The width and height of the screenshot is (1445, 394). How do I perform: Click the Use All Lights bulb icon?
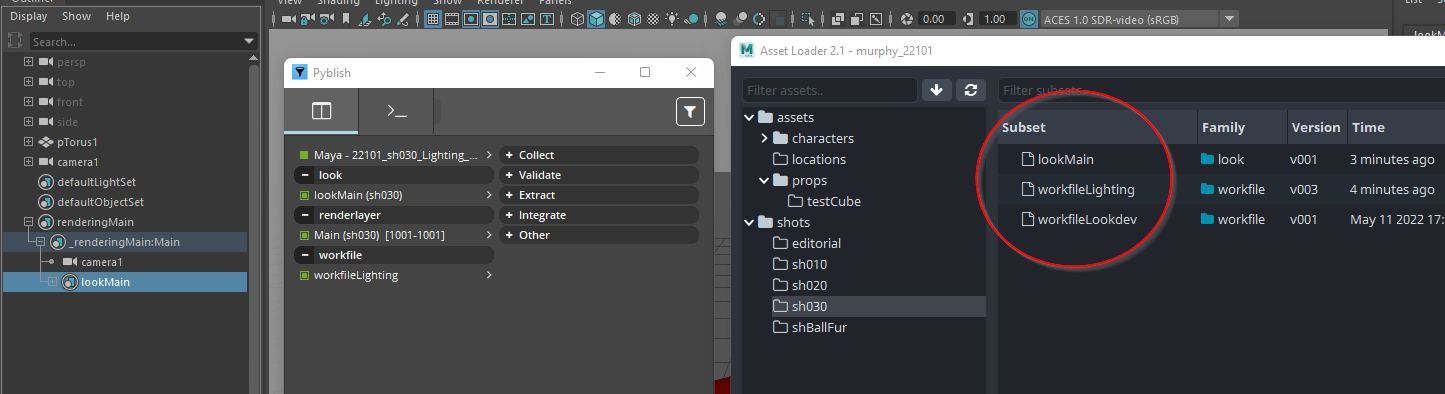[672, 19]
